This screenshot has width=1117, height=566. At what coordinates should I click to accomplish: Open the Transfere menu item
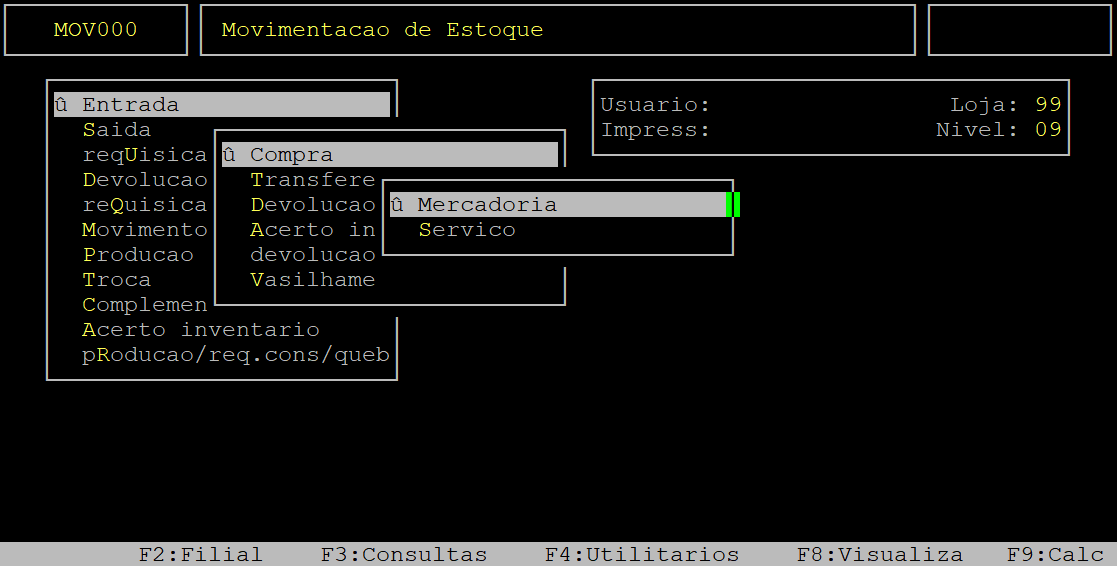coord(313,179)
